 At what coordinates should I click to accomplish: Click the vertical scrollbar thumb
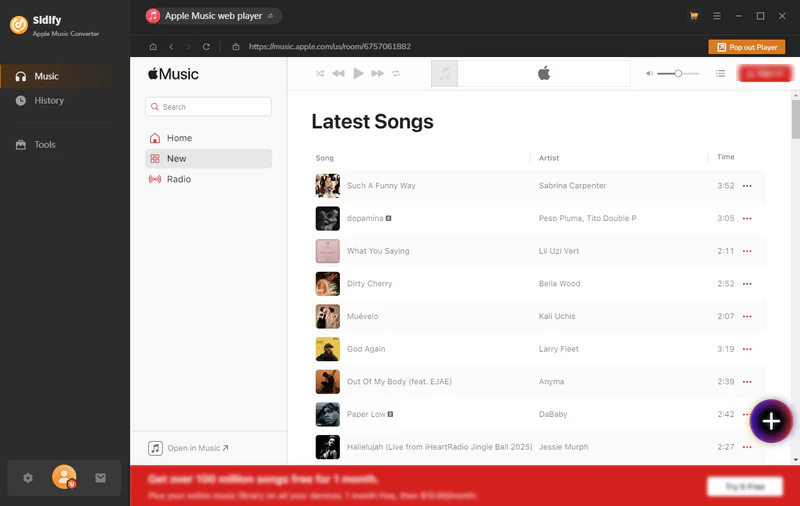pos(795,119)
